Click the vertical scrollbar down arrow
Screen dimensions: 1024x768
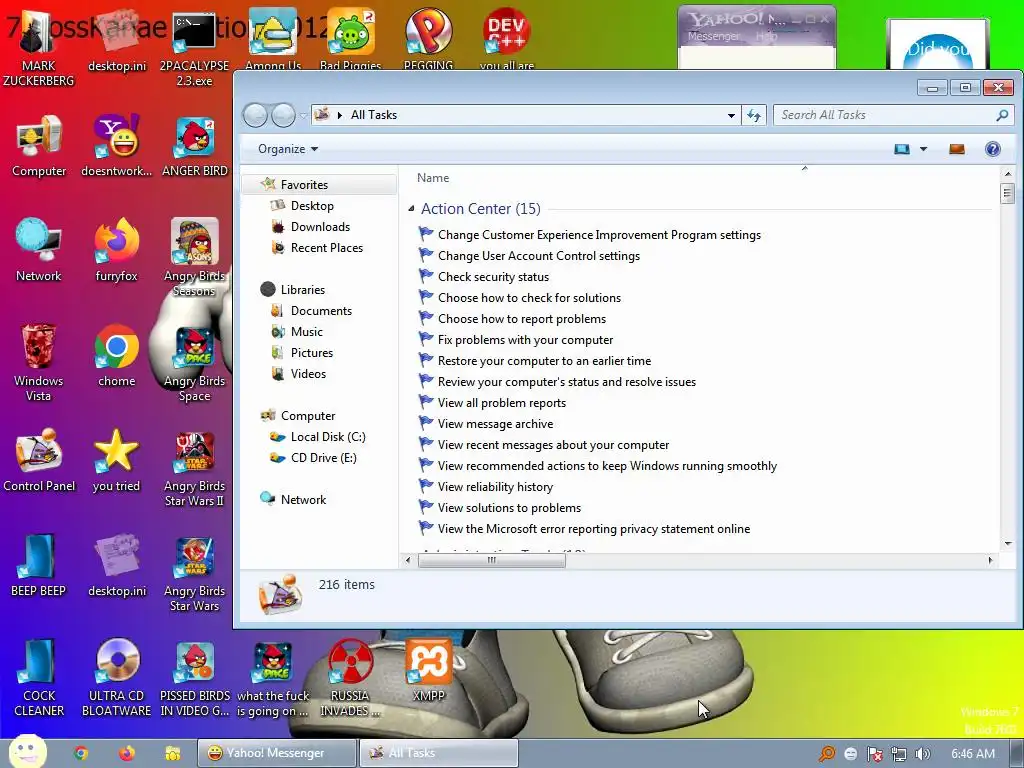[x=1008, y=544]
